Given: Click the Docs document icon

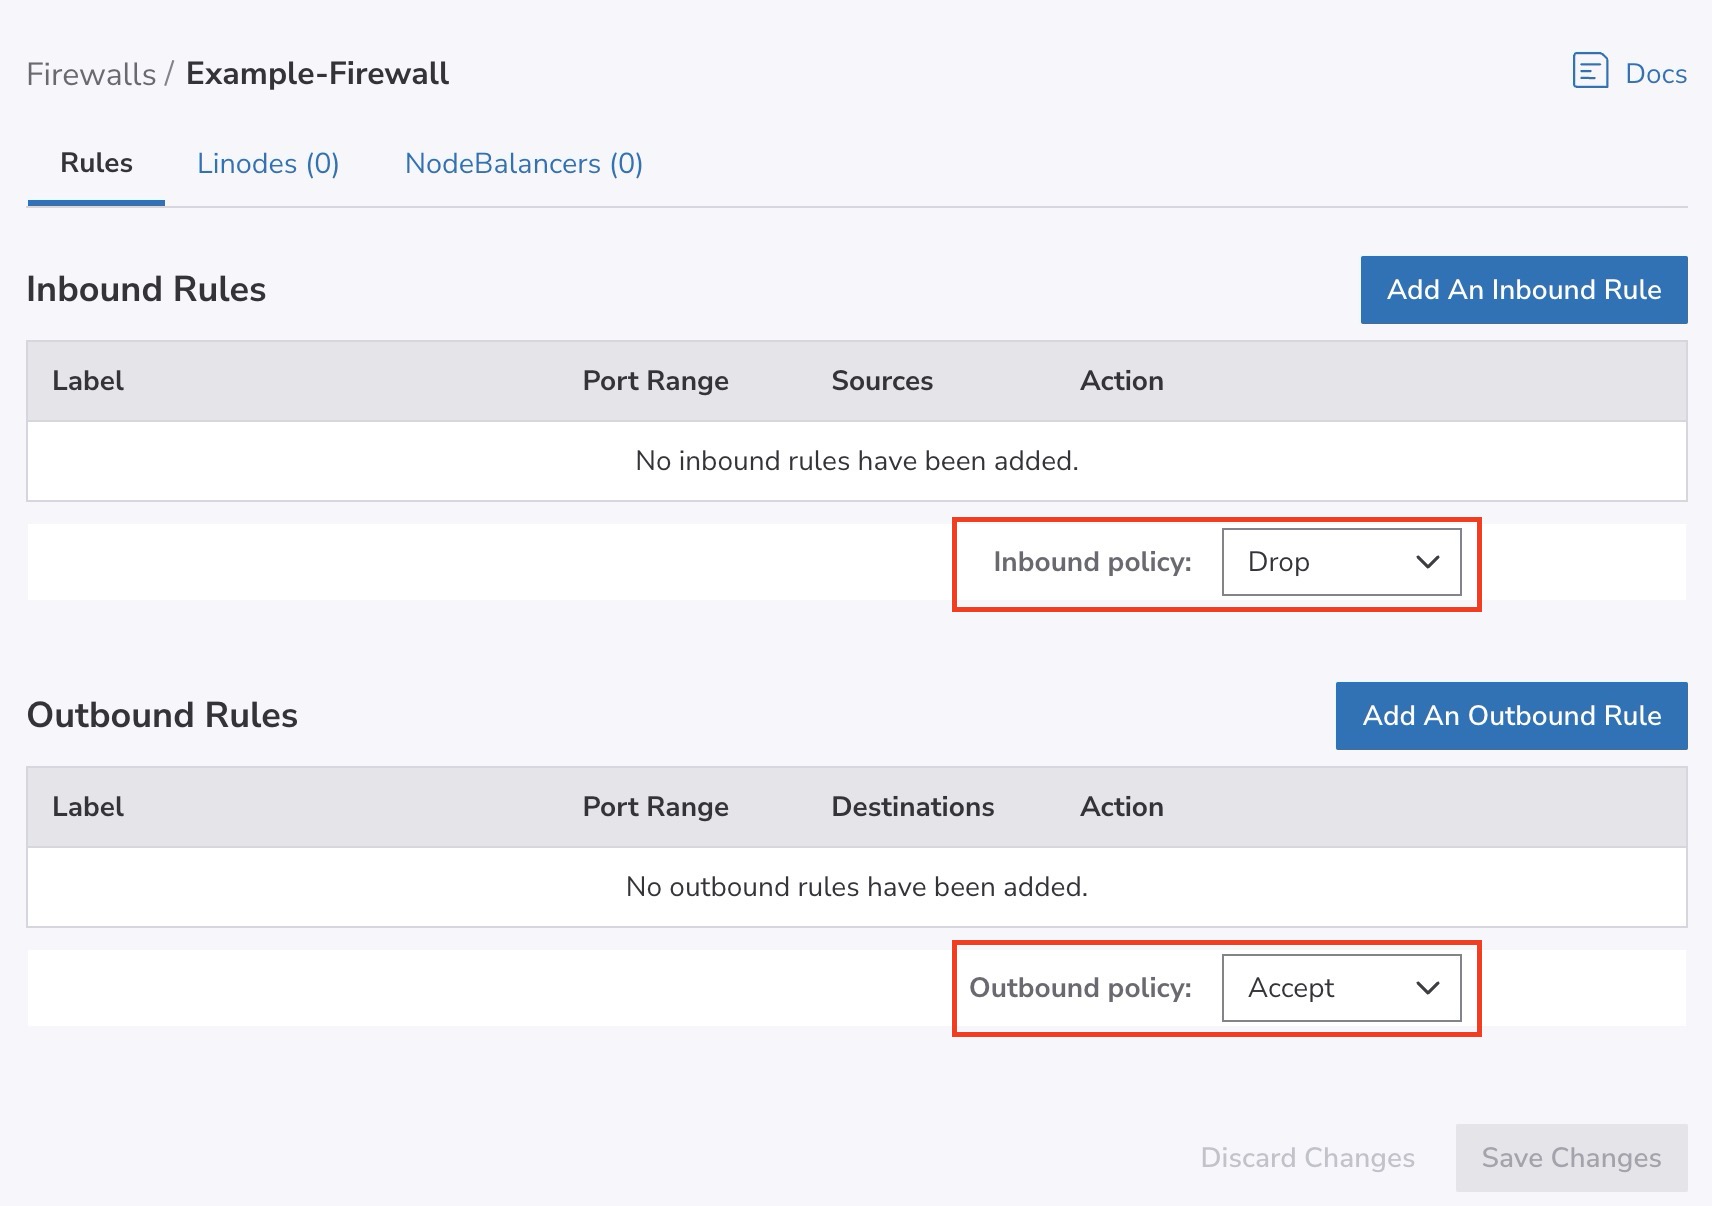Looking at the screenshot, I should [x=1590, y=71].
